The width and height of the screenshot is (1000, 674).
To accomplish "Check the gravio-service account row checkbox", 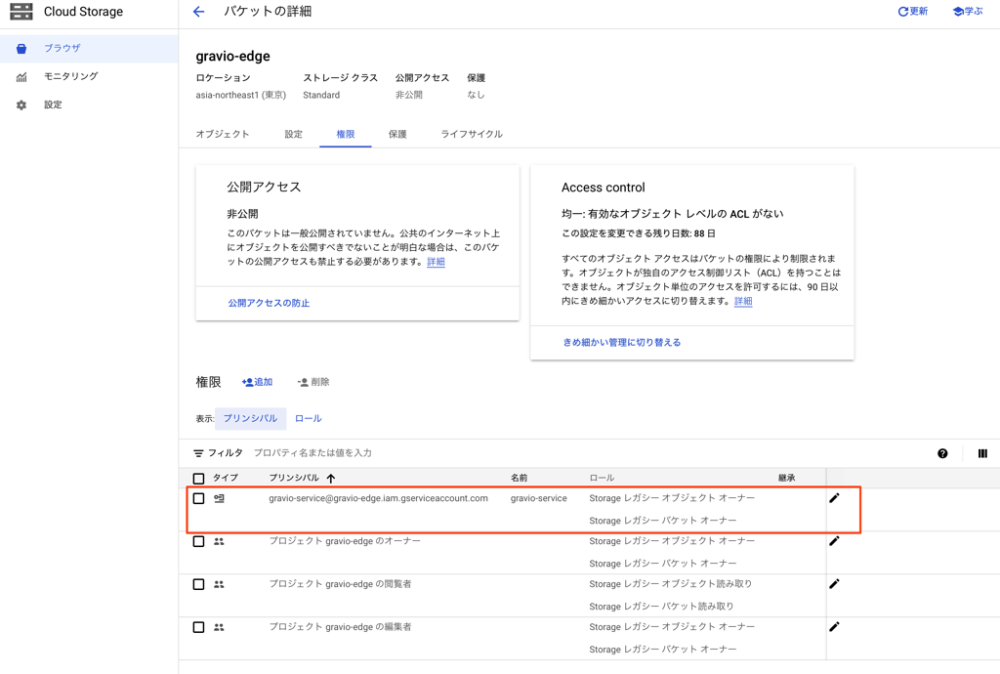I will click(x=198, y=498).
